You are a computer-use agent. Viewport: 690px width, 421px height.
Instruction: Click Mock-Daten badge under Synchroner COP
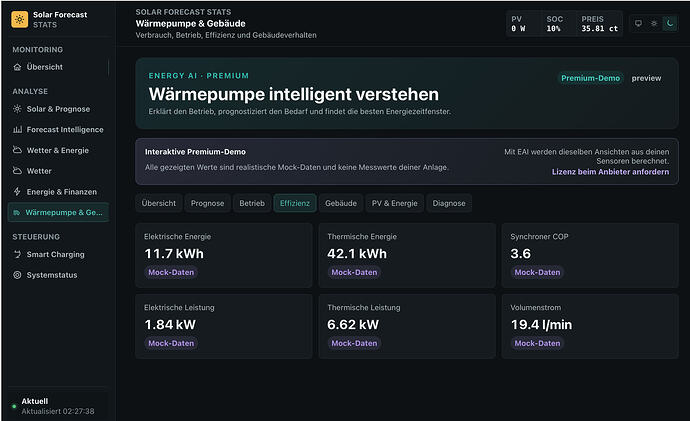537,272
